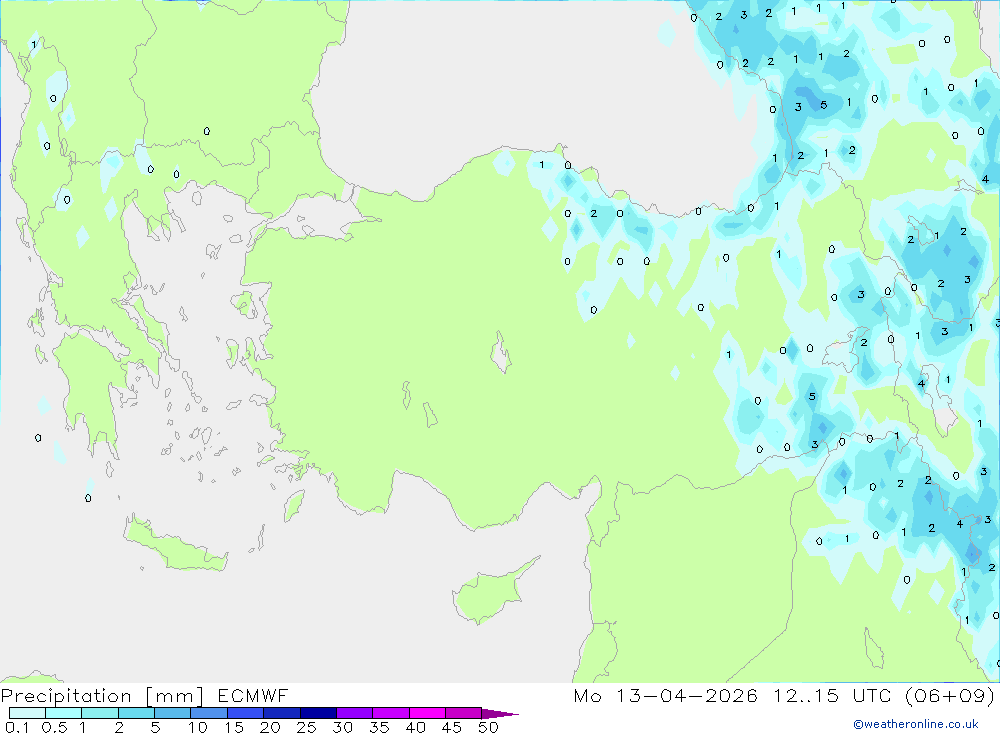
Task: Click the '15' legend scale label
Action: pos(234,727)
